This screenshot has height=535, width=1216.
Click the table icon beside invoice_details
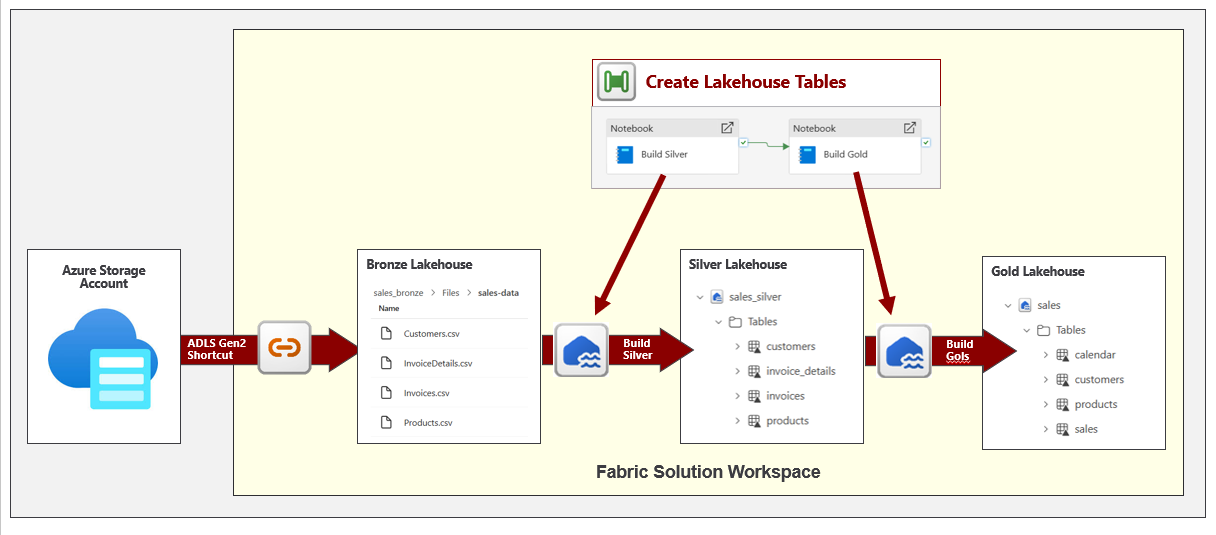click(754, 371)
